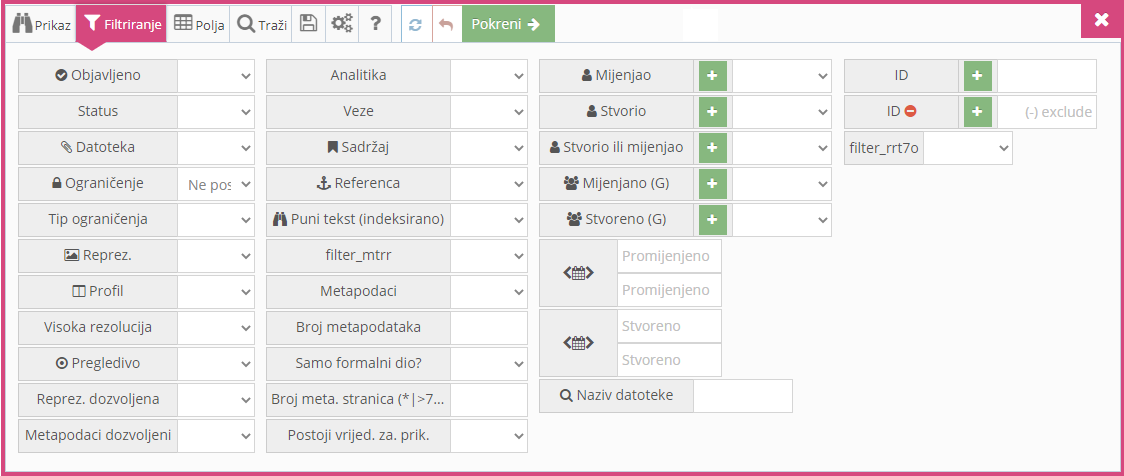Open the Profil dropdown
The width and height of the screenshot is (1124, 476).
pos(216,292)
